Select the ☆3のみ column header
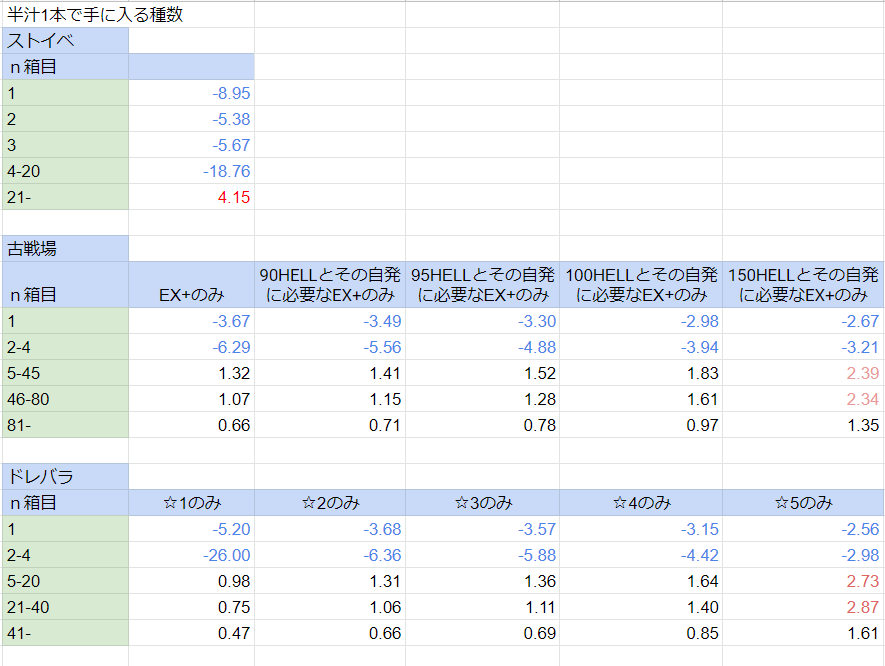The height and width of the screenshot is (666, 885). pos(482,502)
